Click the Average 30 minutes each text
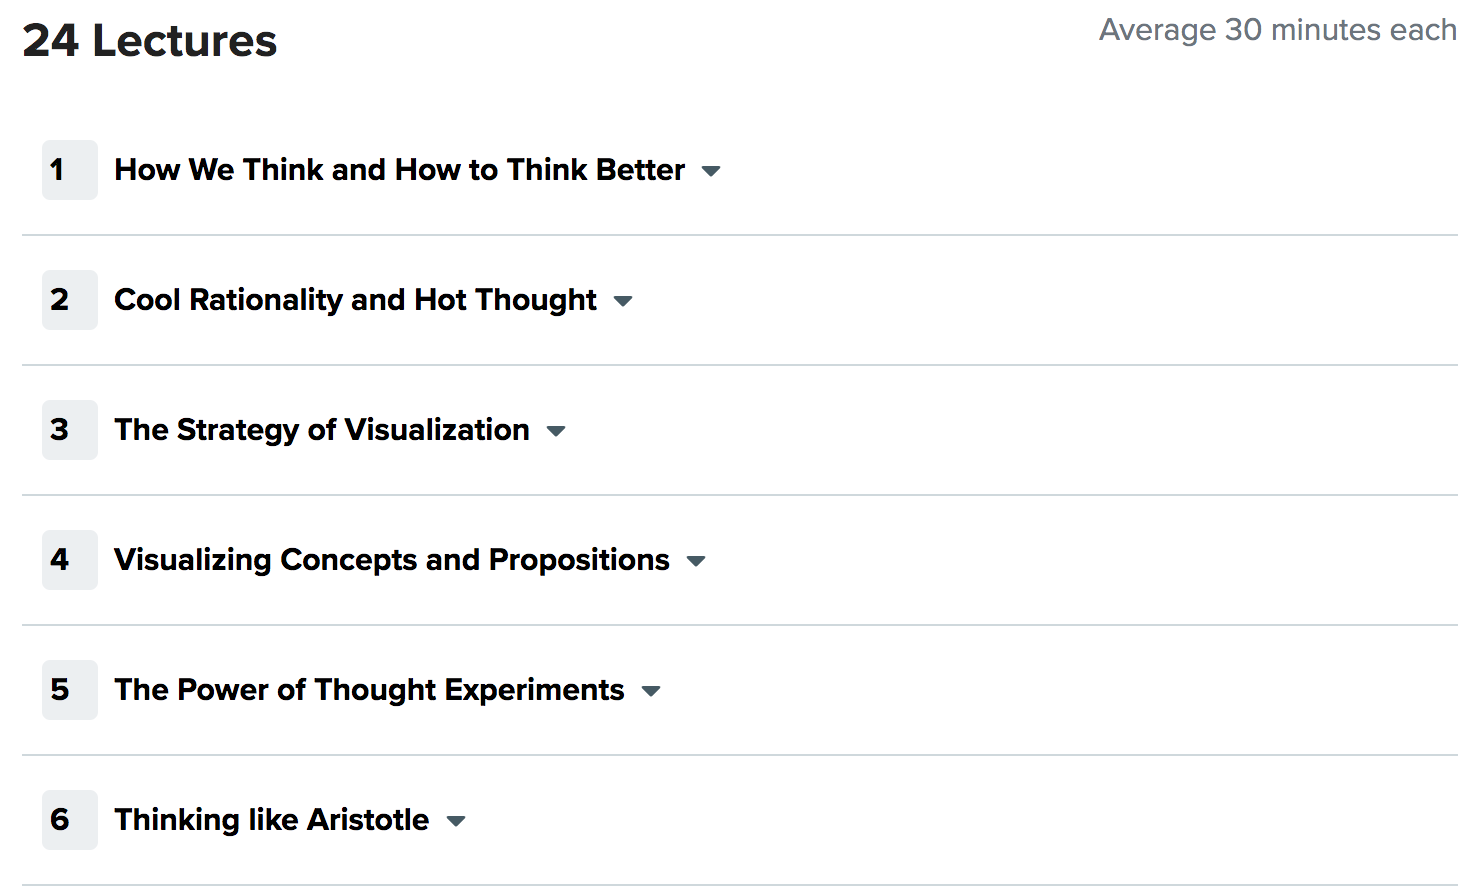 pos(1278,30)
